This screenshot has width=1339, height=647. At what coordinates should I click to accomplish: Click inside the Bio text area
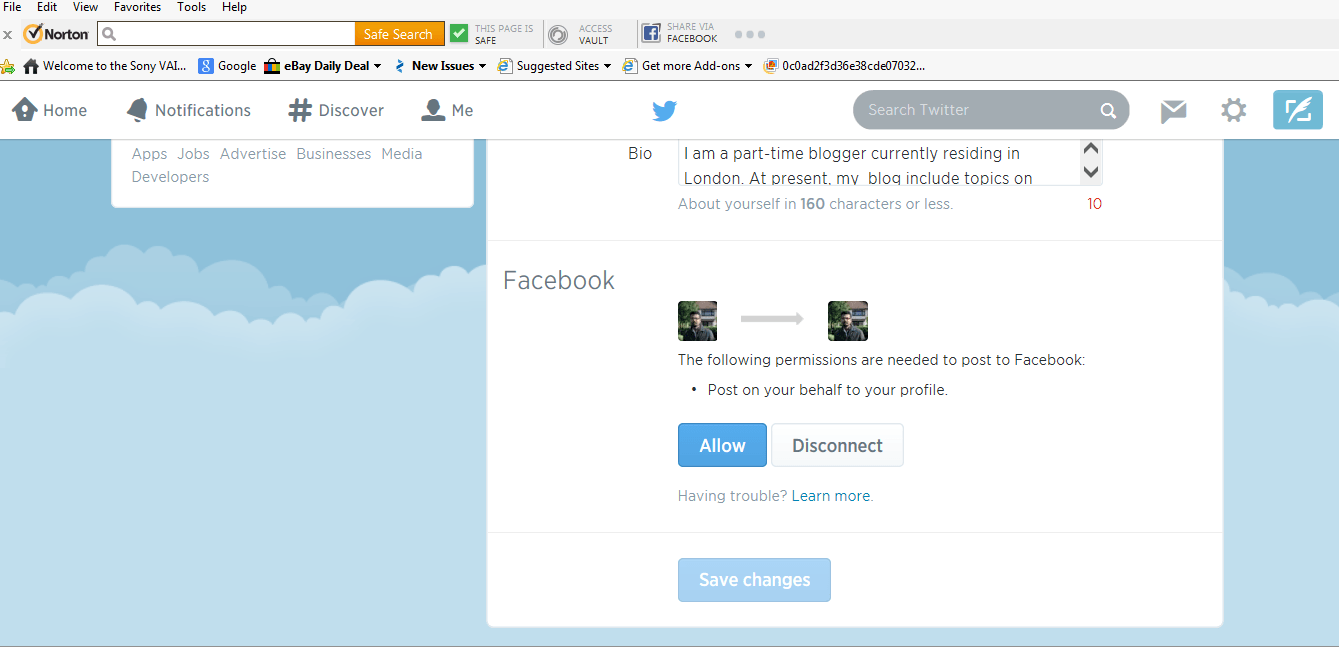(878, 163)
